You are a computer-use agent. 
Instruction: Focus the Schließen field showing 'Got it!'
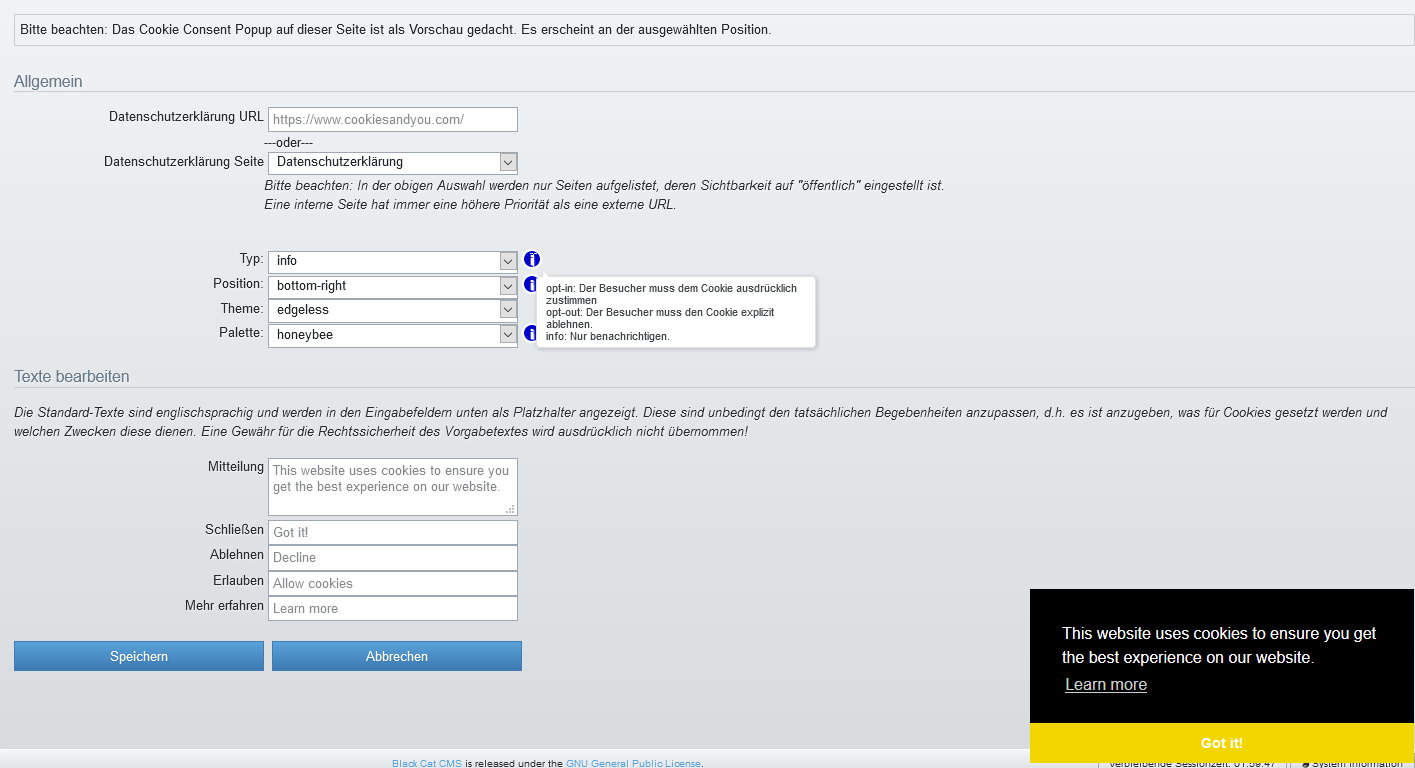coord(392,531)
